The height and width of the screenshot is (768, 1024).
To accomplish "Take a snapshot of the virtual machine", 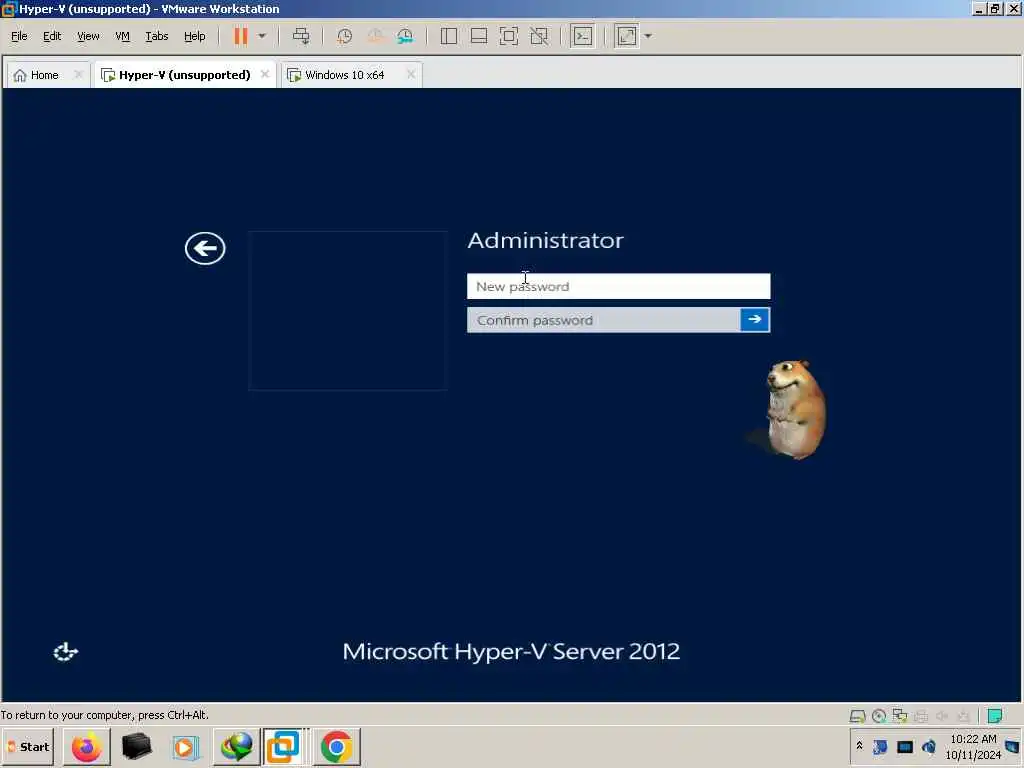I will tap(344, 36).
